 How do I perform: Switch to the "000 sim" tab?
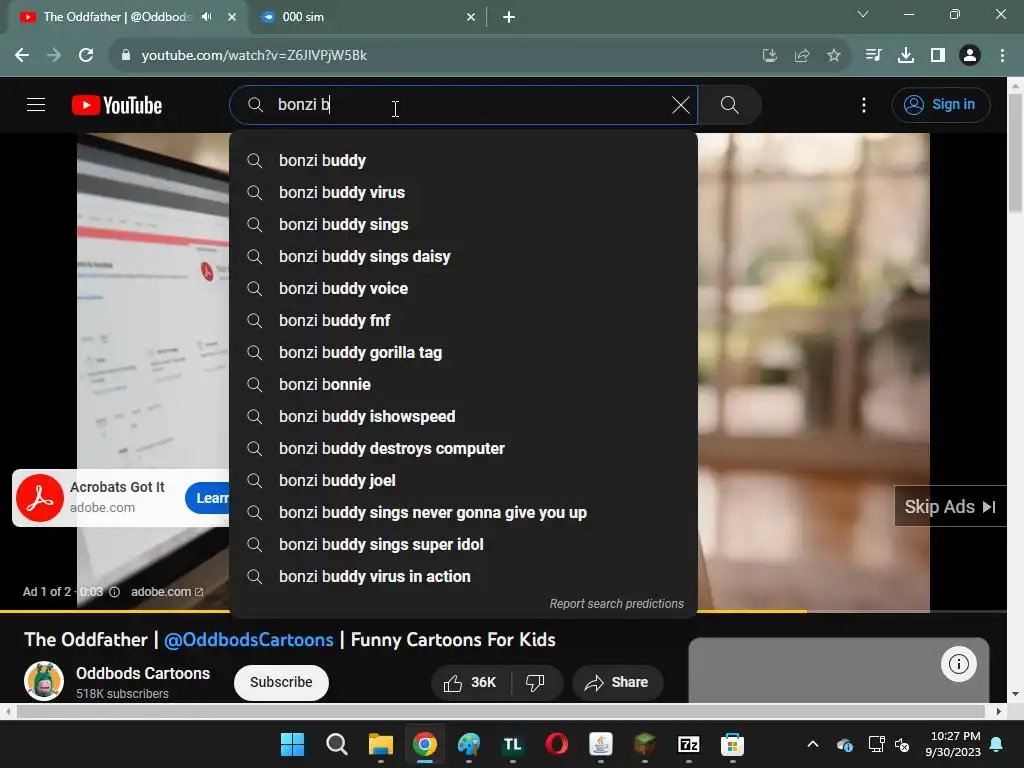[366, 17]
